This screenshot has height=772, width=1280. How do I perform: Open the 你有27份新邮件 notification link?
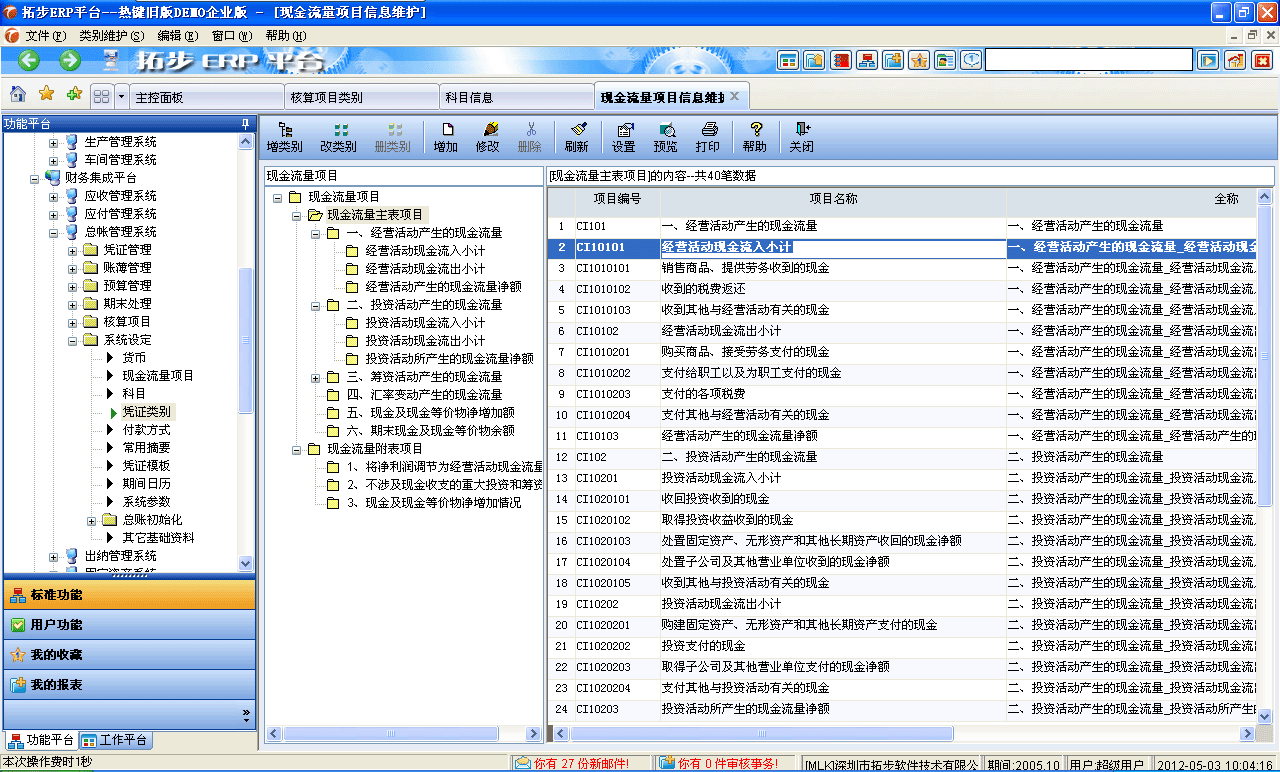coord(580,761)
